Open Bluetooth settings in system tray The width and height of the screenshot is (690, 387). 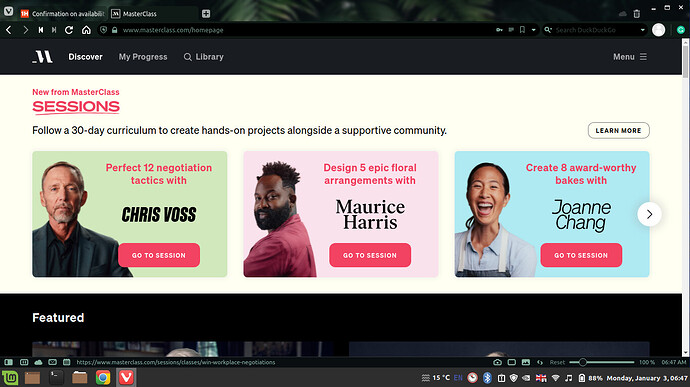tap(487, 377)
